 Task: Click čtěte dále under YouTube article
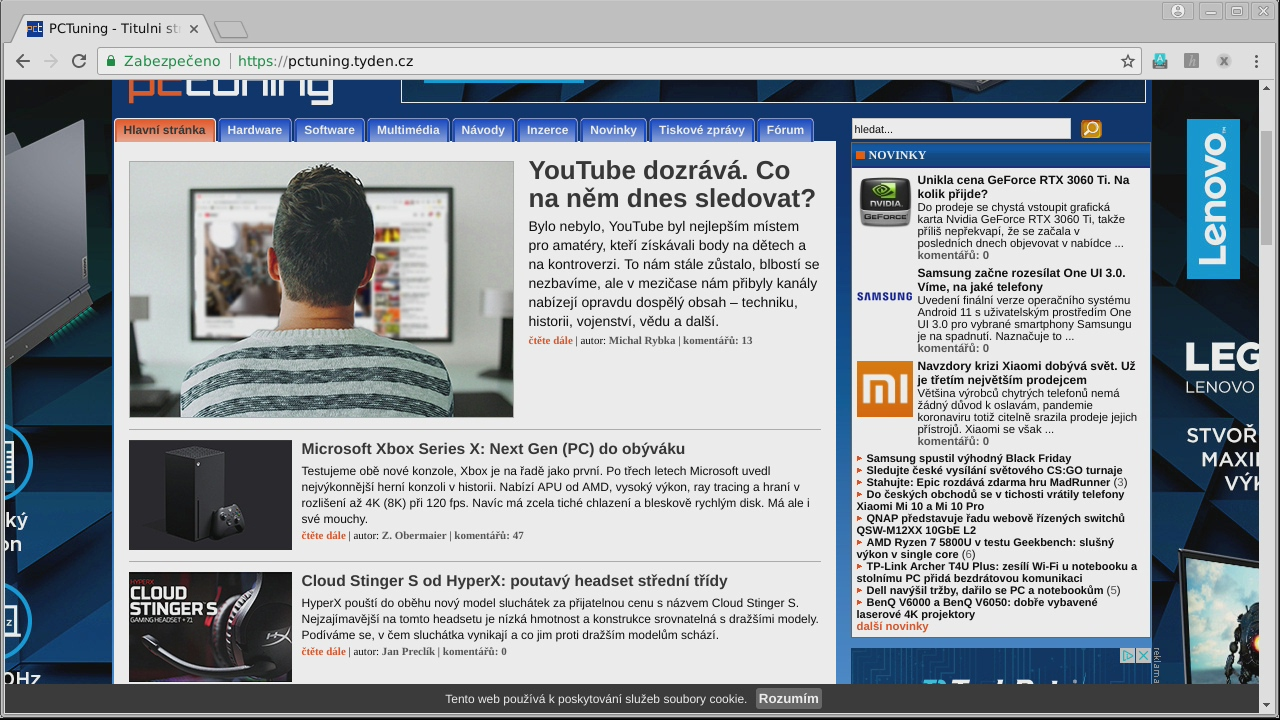(x=550, y=341)
